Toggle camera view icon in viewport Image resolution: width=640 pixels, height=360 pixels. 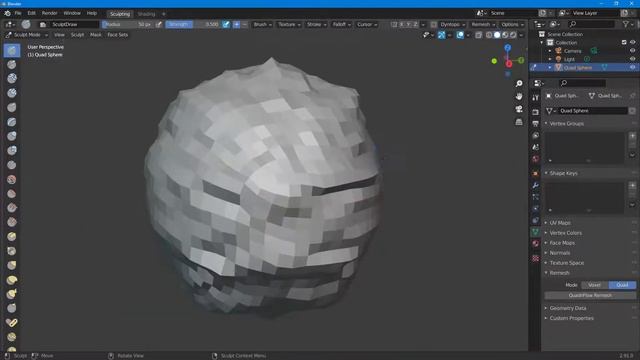click(x=519, y=109)
